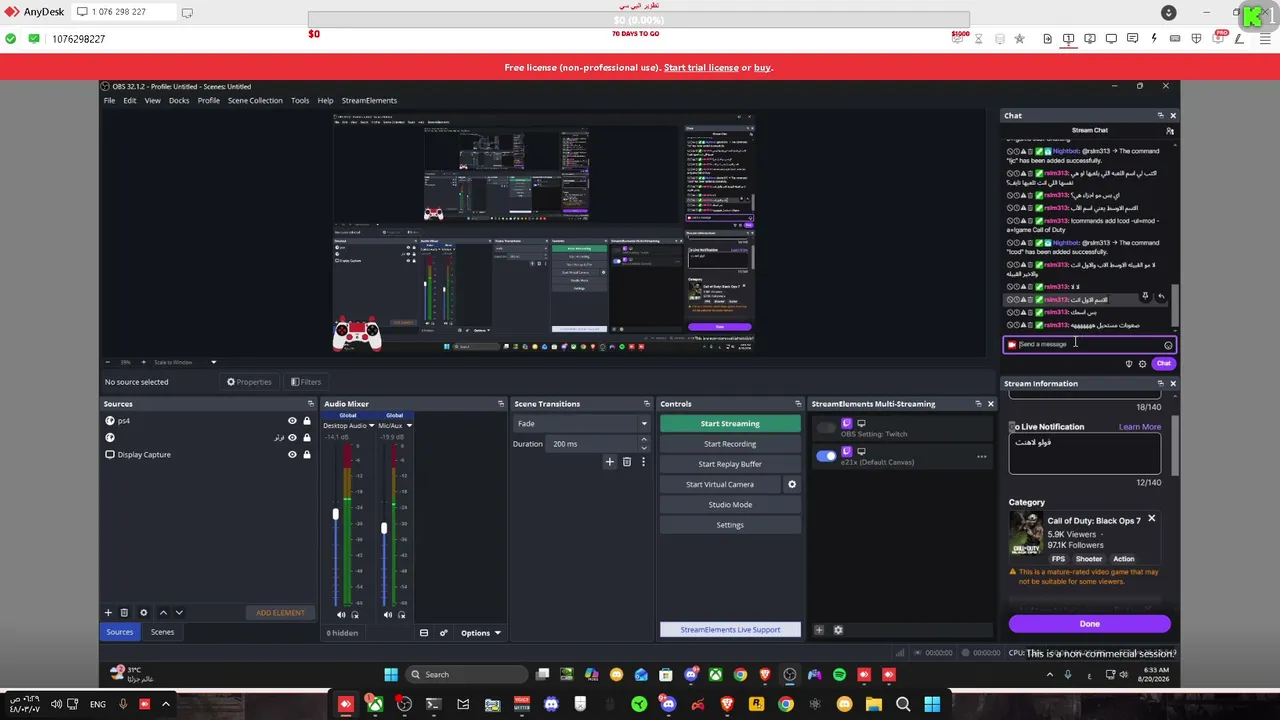The image size is (1280, 720).
Task: Undock the Audio Mixer panel
Action: 501,404
